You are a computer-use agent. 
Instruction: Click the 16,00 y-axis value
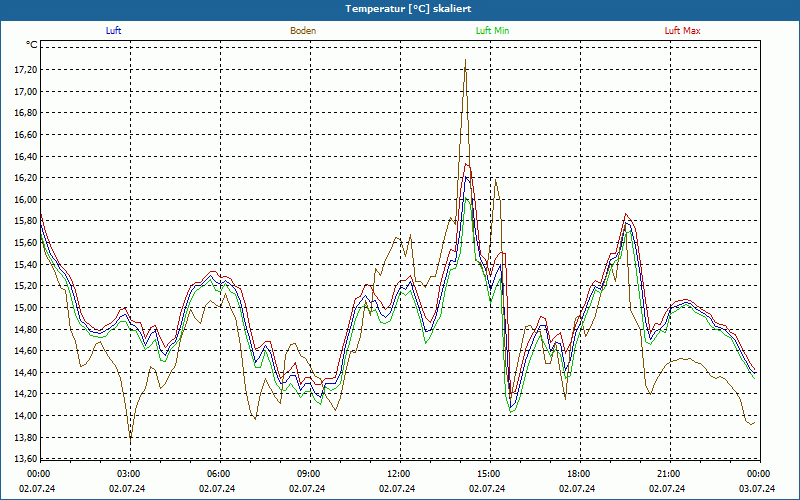click(x=26, y=199)
